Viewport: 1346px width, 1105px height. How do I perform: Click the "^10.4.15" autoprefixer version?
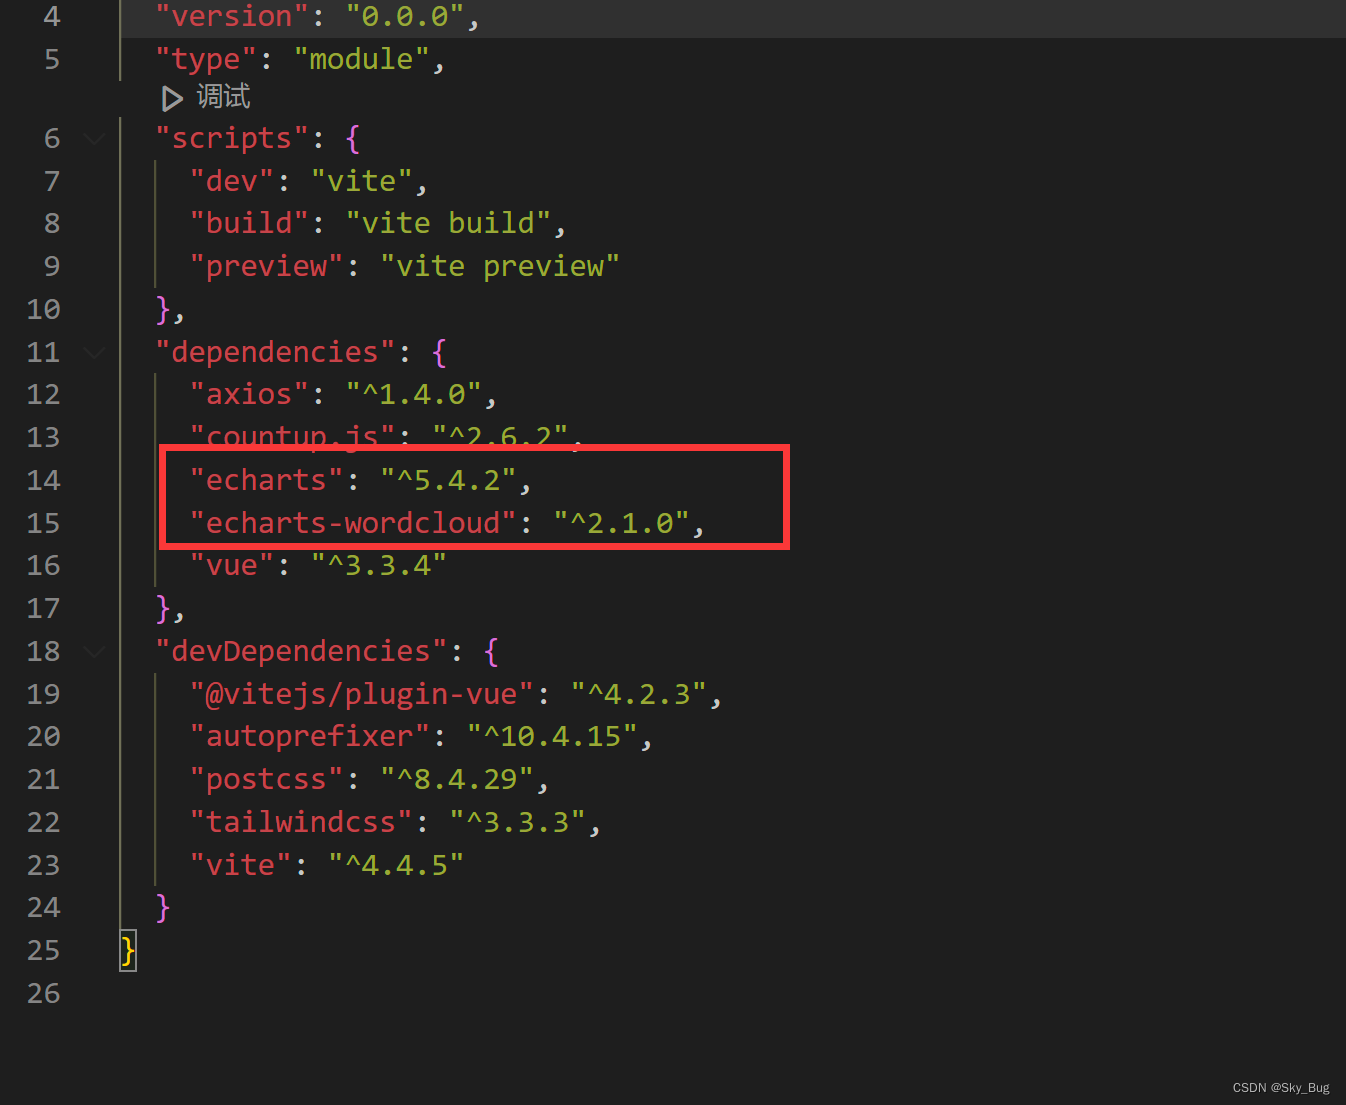(x=552, y=737)
